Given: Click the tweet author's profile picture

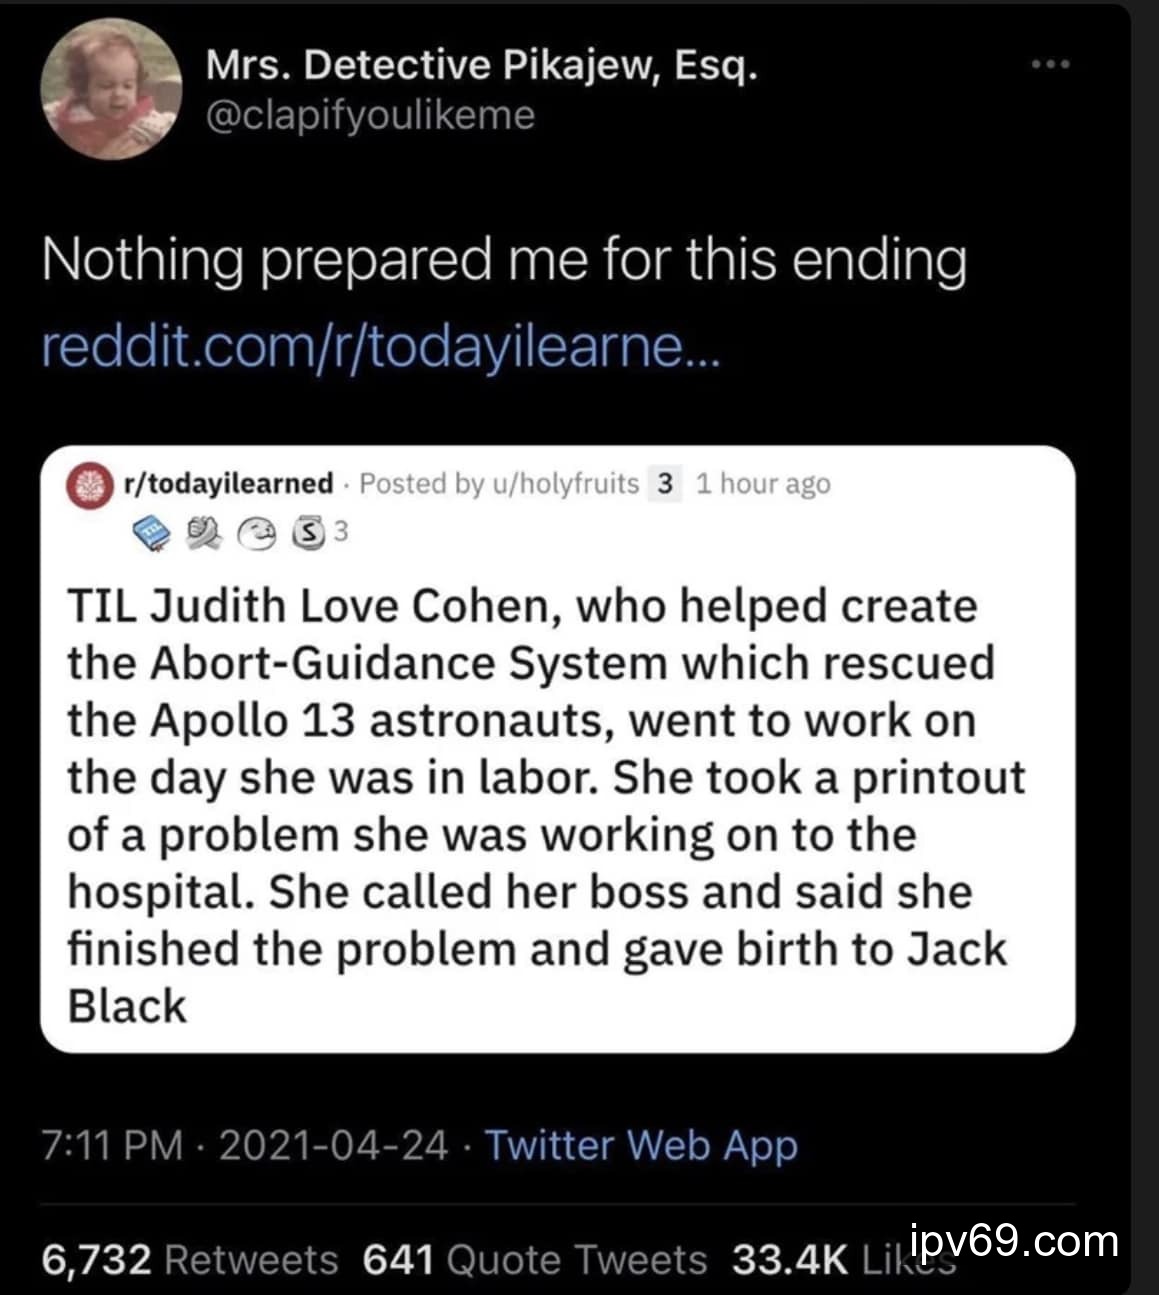Looking at the screenshot, I should click(x=110, y=89).
